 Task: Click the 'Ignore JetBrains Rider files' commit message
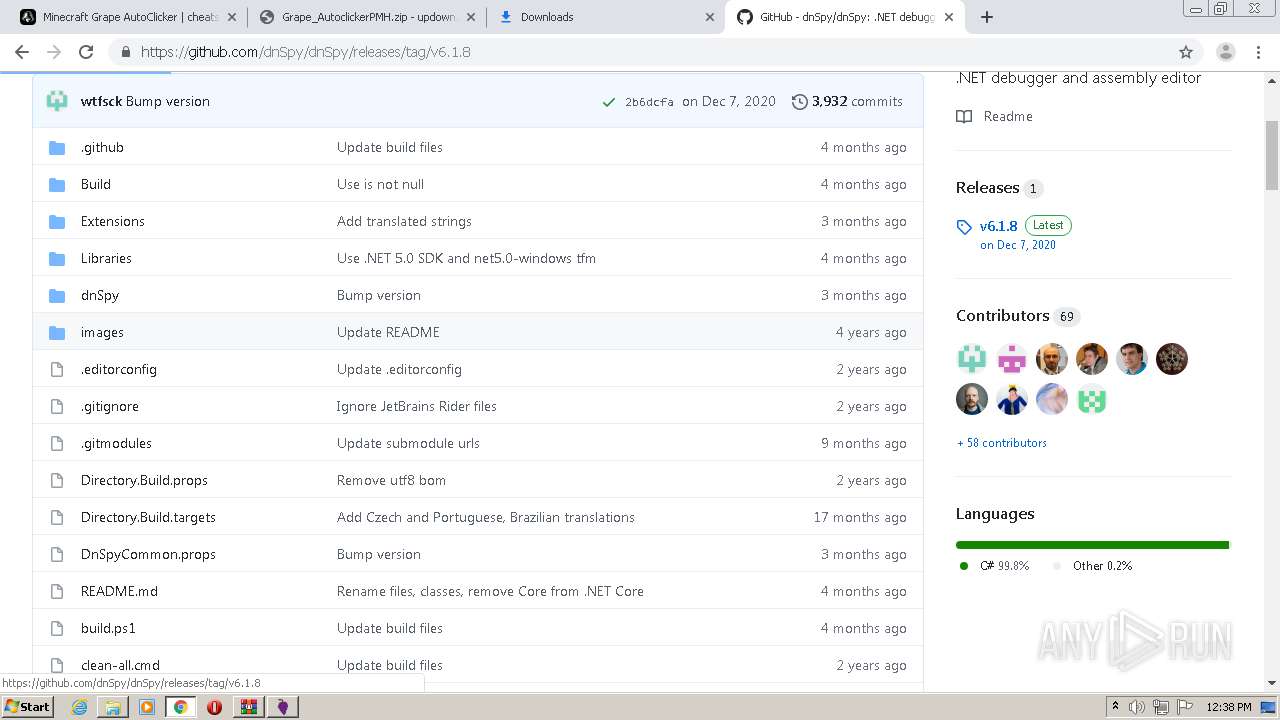click(416, 406)
